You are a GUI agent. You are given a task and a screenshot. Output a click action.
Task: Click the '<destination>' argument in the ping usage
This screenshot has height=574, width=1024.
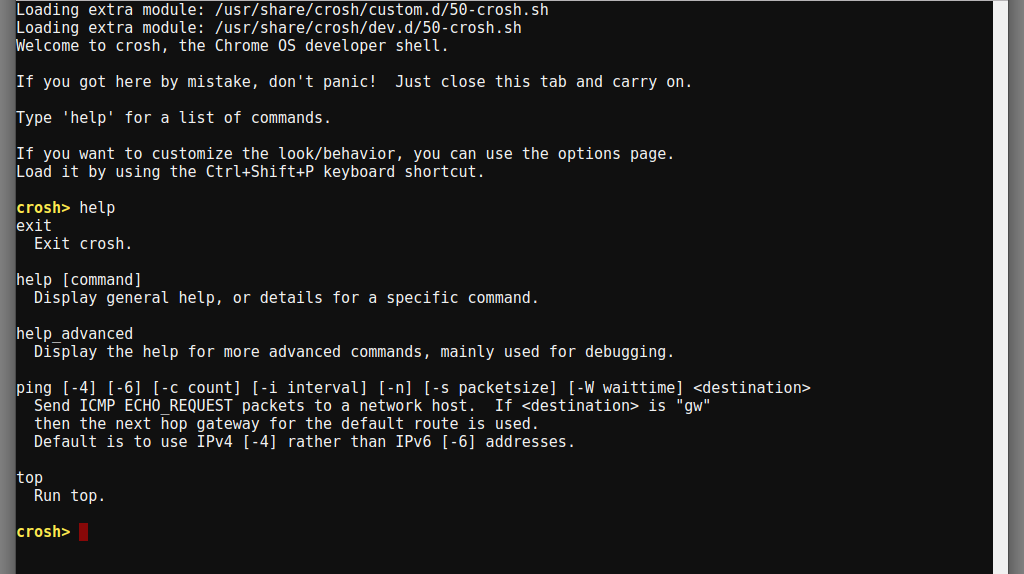752,388
